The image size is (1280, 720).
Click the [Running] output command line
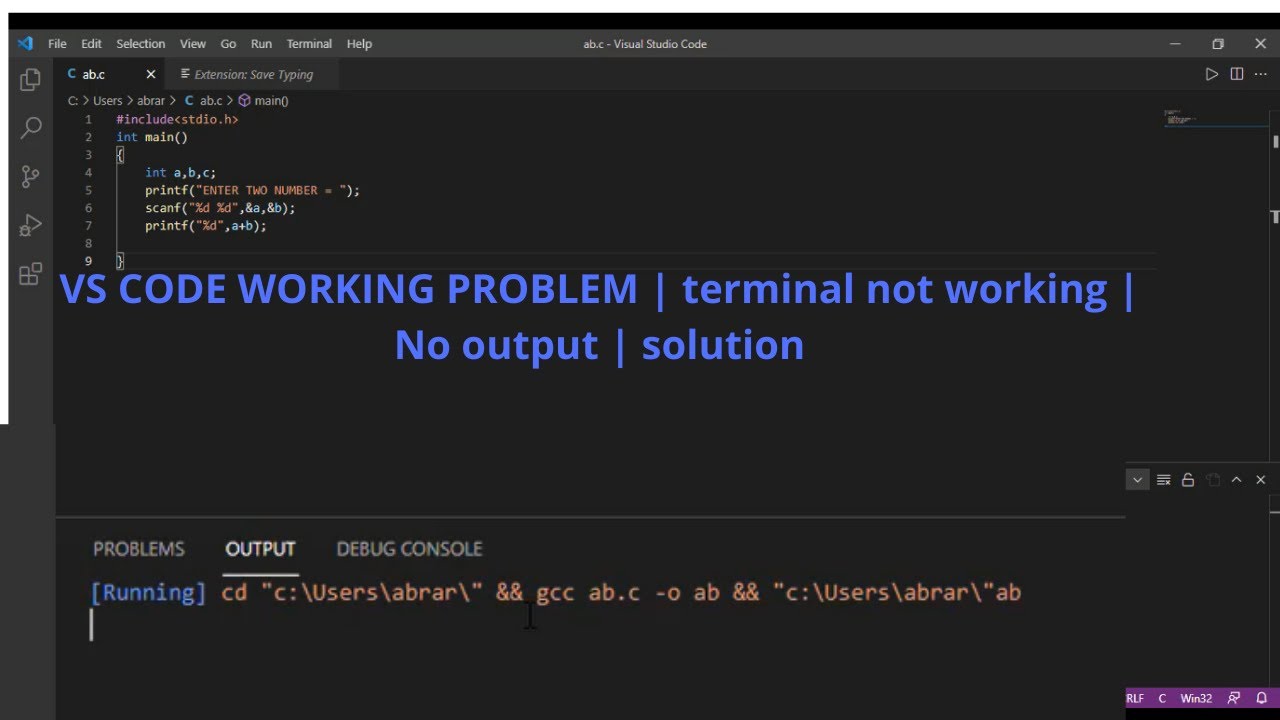click(556, 593)
